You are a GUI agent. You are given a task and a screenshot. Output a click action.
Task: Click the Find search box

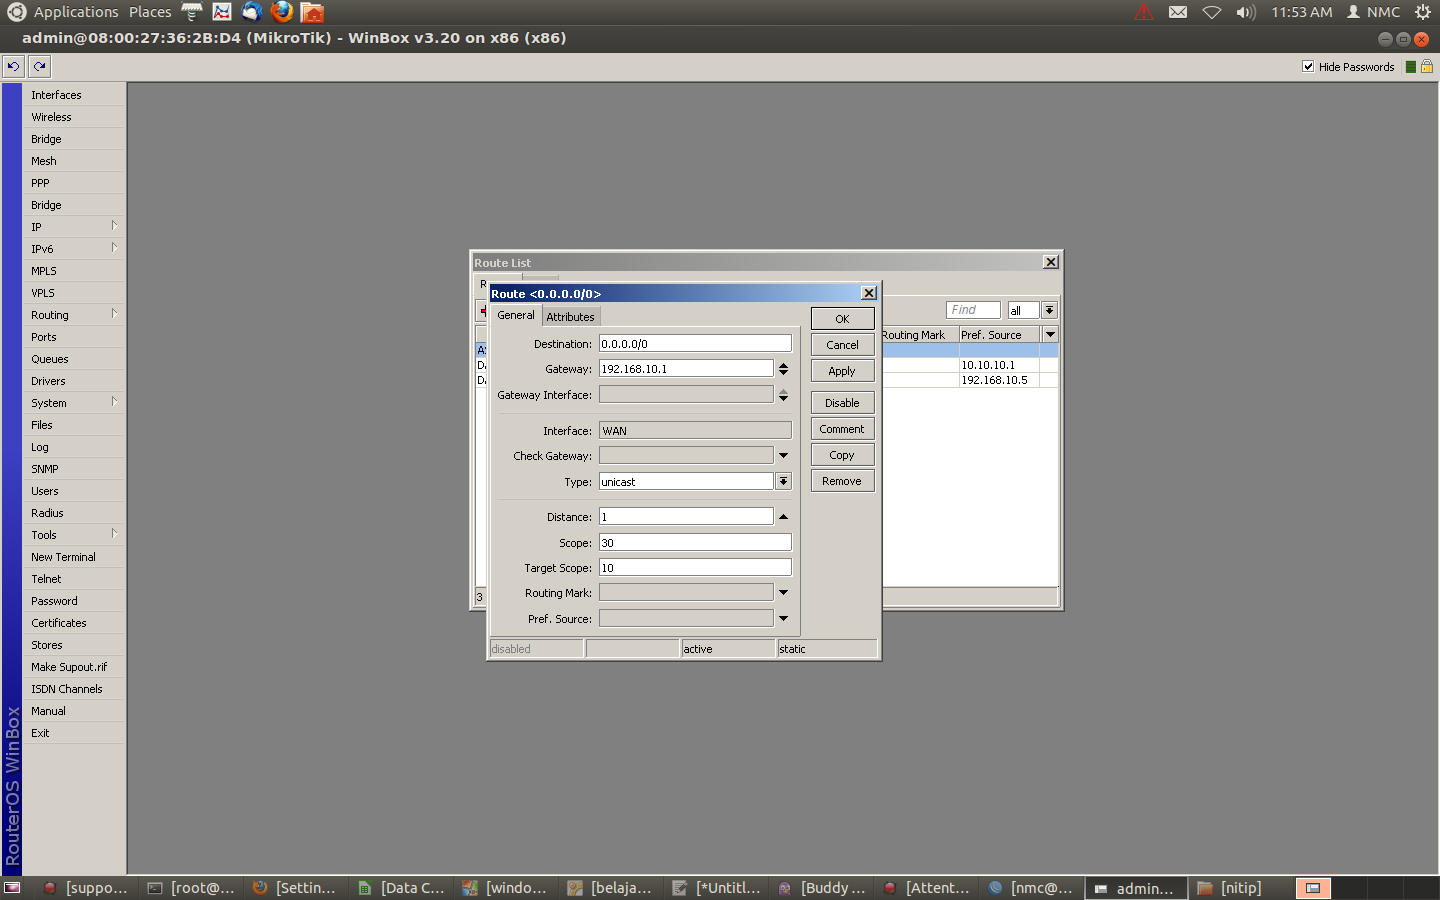pyautogui.click(x=973, y=311)
